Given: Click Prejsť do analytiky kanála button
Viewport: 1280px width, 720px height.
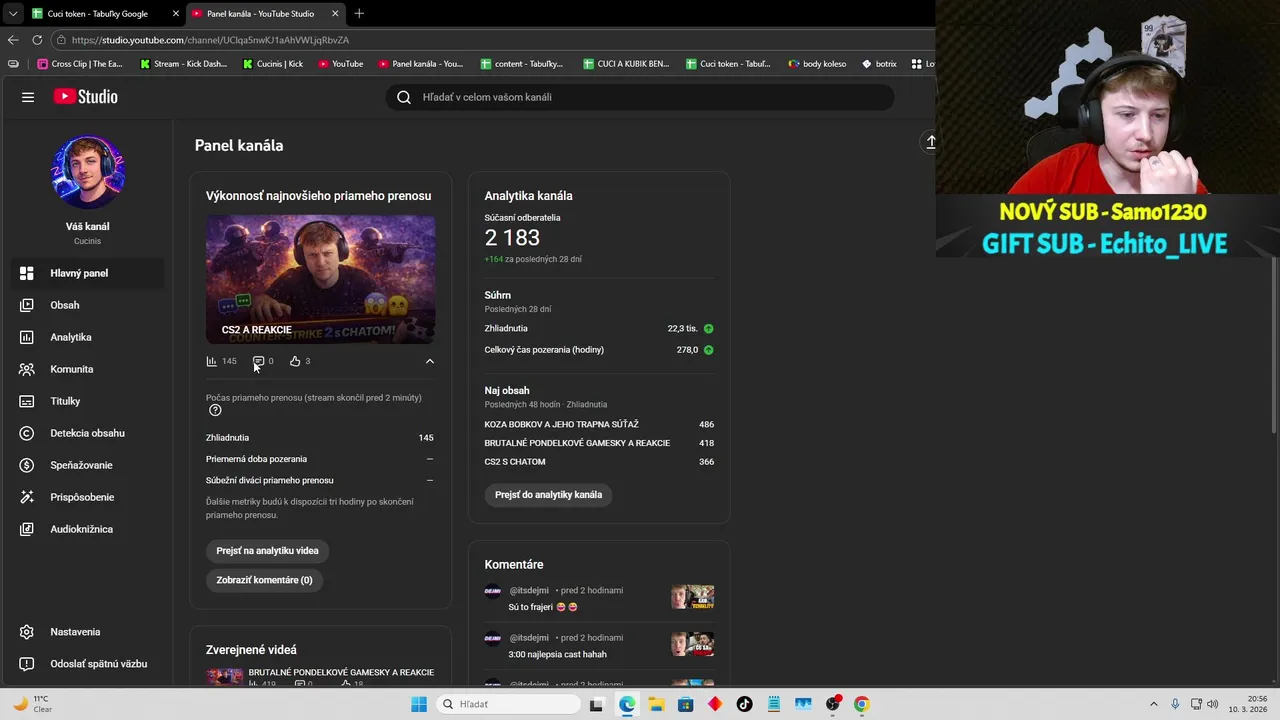Looking at the screenshot, I should 548,495.
